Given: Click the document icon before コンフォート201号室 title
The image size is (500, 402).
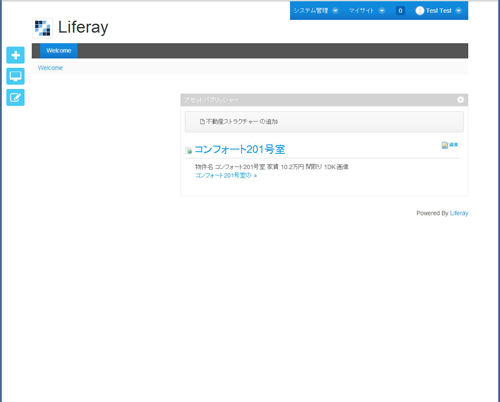Looking at the screenshot, I should pyautogui.click(x=188, y=150).
